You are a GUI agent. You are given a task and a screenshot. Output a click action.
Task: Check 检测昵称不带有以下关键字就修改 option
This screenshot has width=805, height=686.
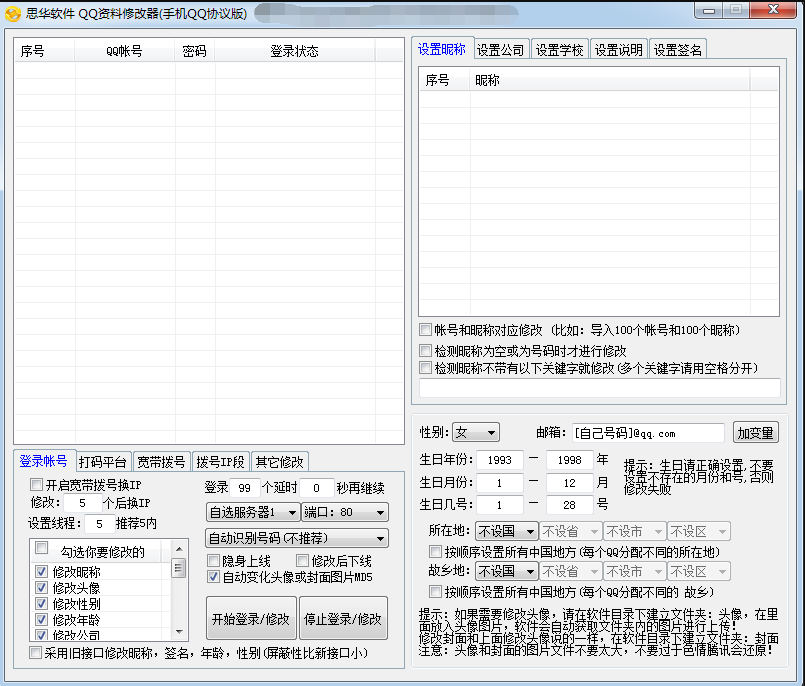pyautogui.click(x=425, y=368)
